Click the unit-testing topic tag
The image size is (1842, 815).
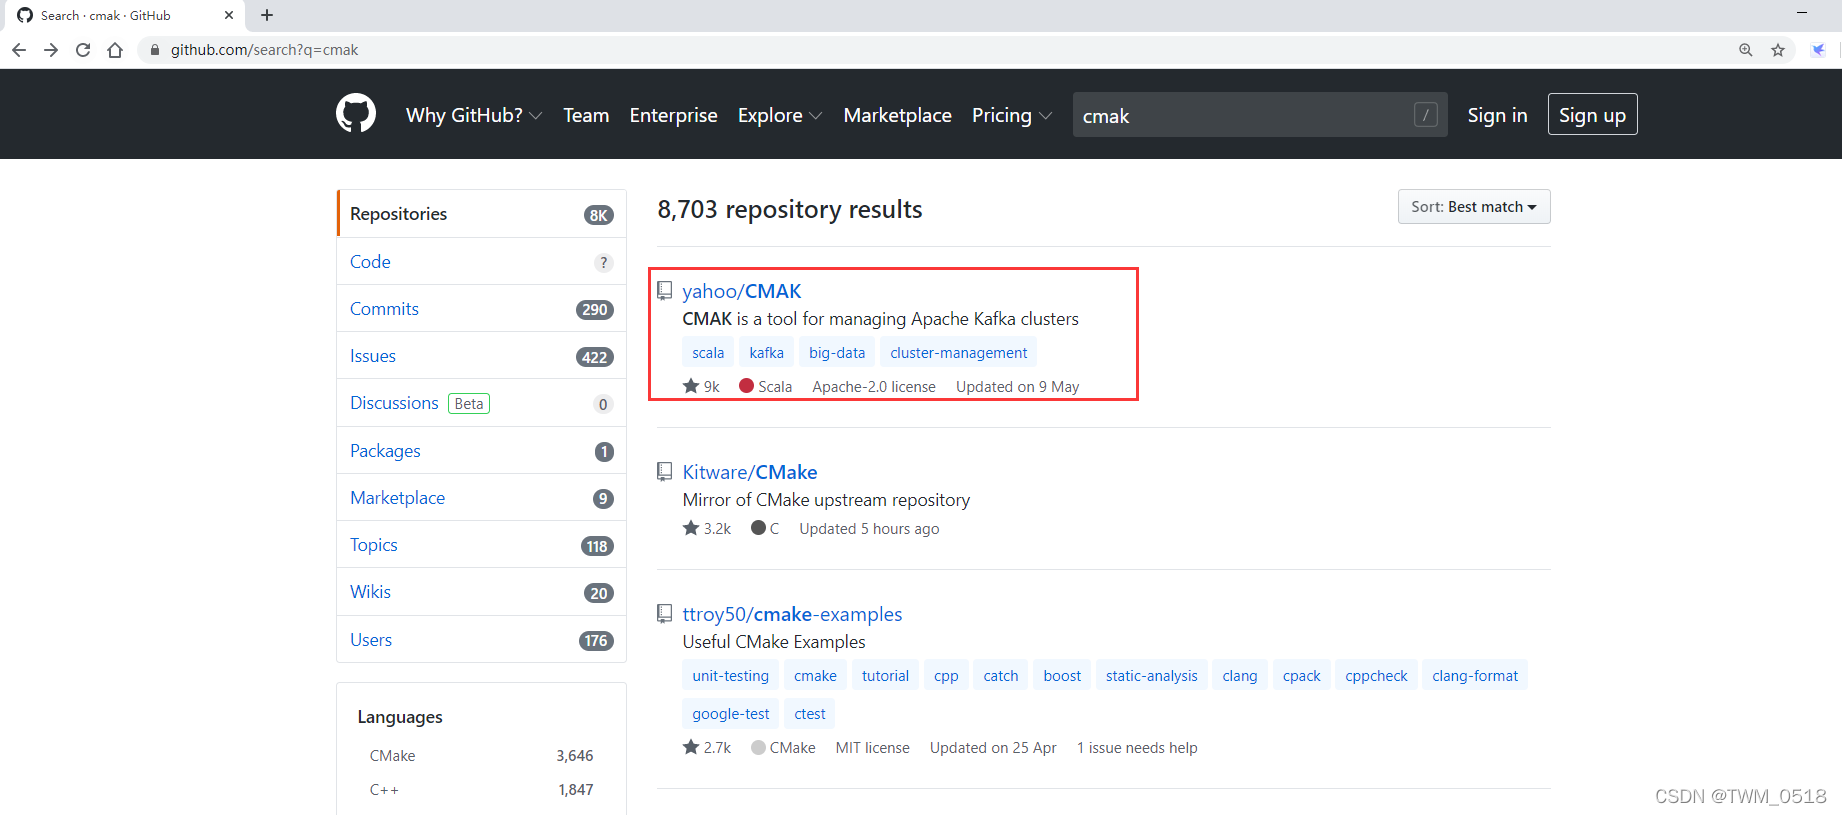(x=731, y=676)
